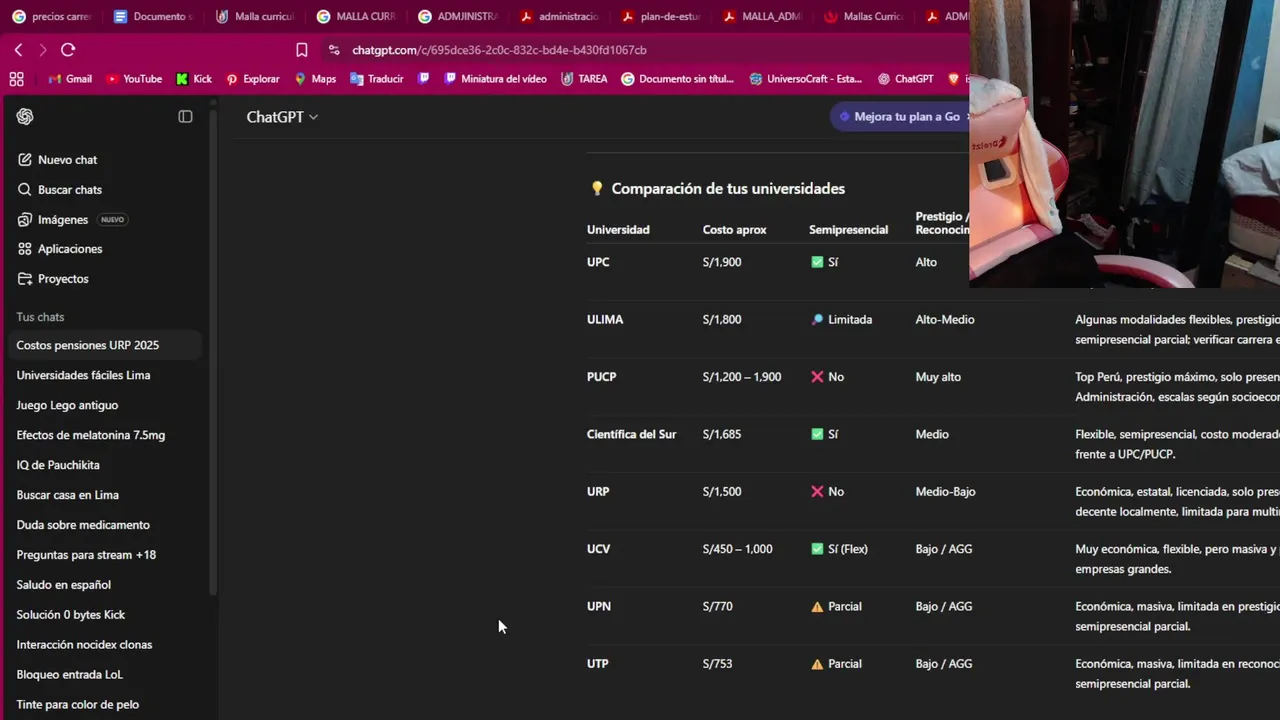This screenshot has width=1280, height=720.
Task: Open chat Juego Lego antiguo
Action: point(105,405)
